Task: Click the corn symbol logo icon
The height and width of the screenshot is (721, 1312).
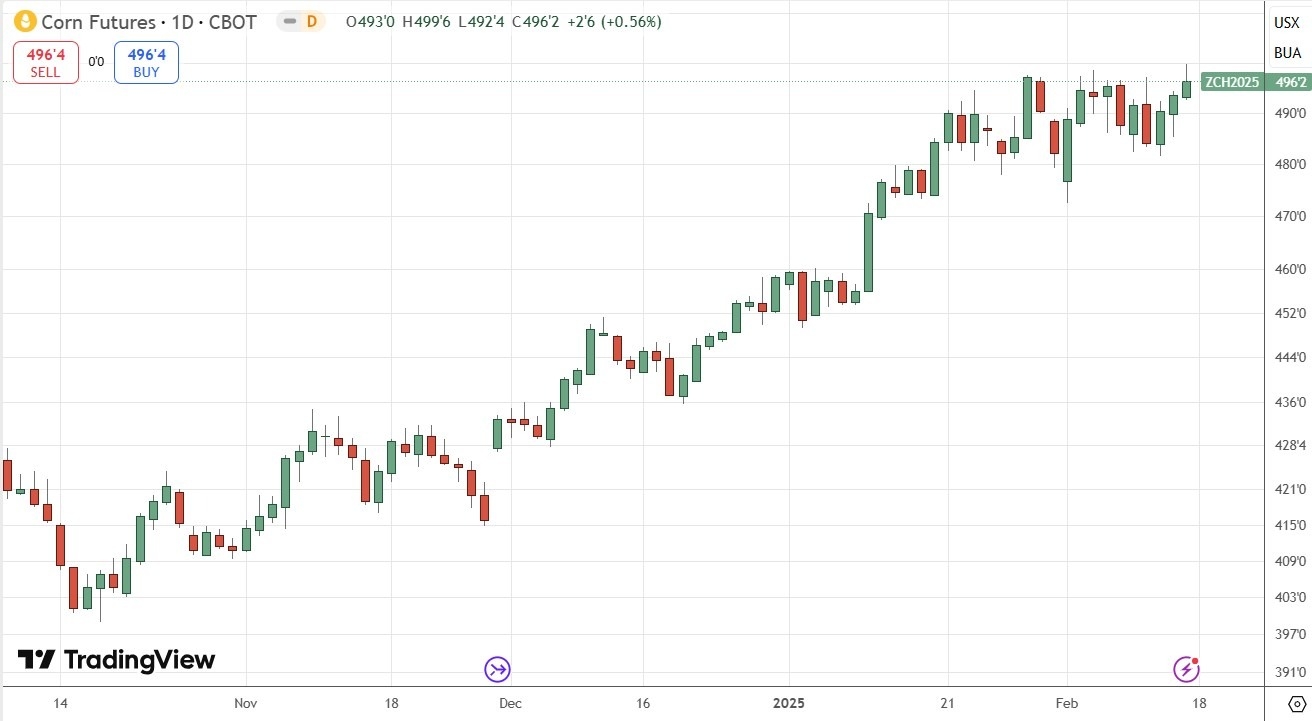Action: coord(24,21)
